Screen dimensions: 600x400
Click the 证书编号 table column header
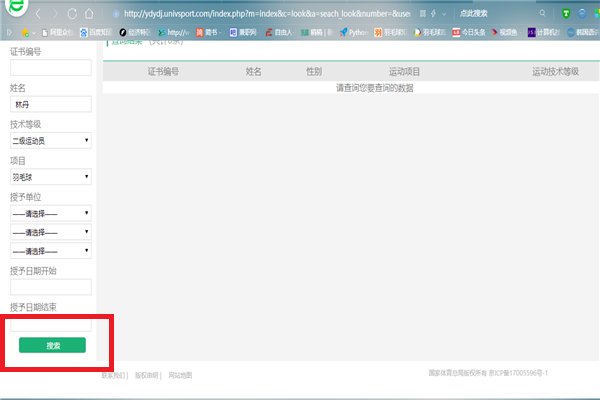163,72
